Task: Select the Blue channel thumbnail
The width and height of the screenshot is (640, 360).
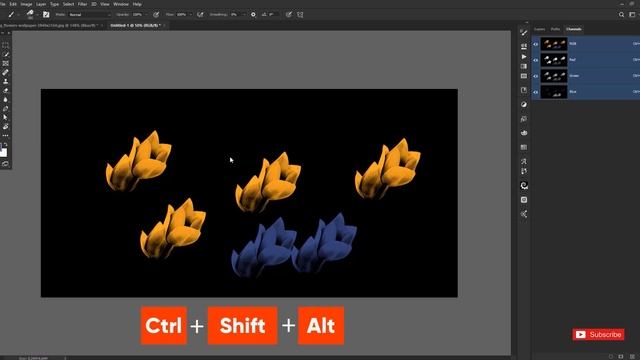Action: click(x=554, y=92)
